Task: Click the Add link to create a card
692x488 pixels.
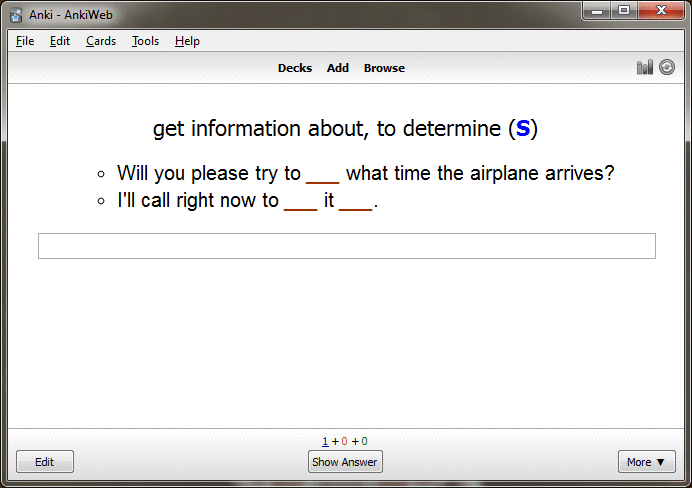Action: click(338, 68)
